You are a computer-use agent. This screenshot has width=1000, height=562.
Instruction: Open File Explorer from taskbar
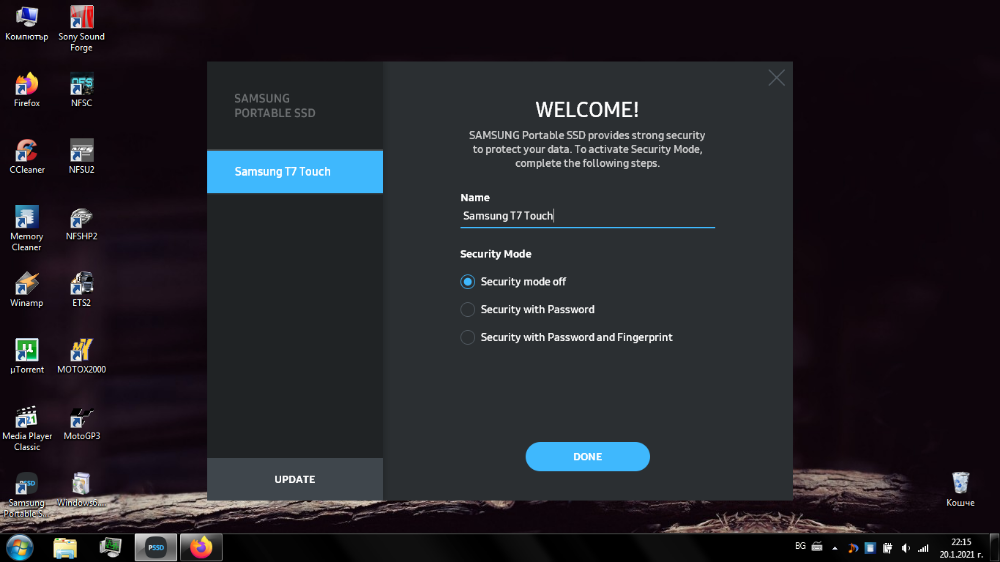click(65, 547)
